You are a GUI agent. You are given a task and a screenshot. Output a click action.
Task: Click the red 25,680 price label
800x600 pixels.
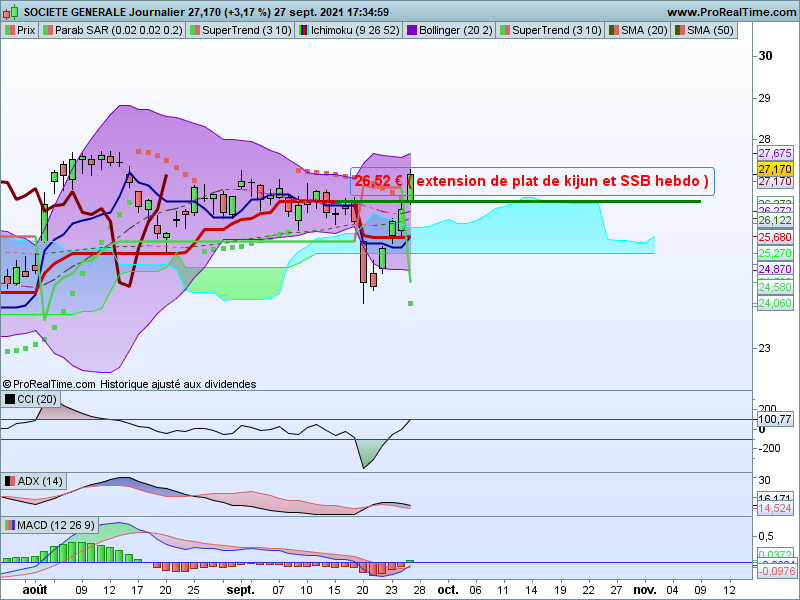tap(774, 237)
